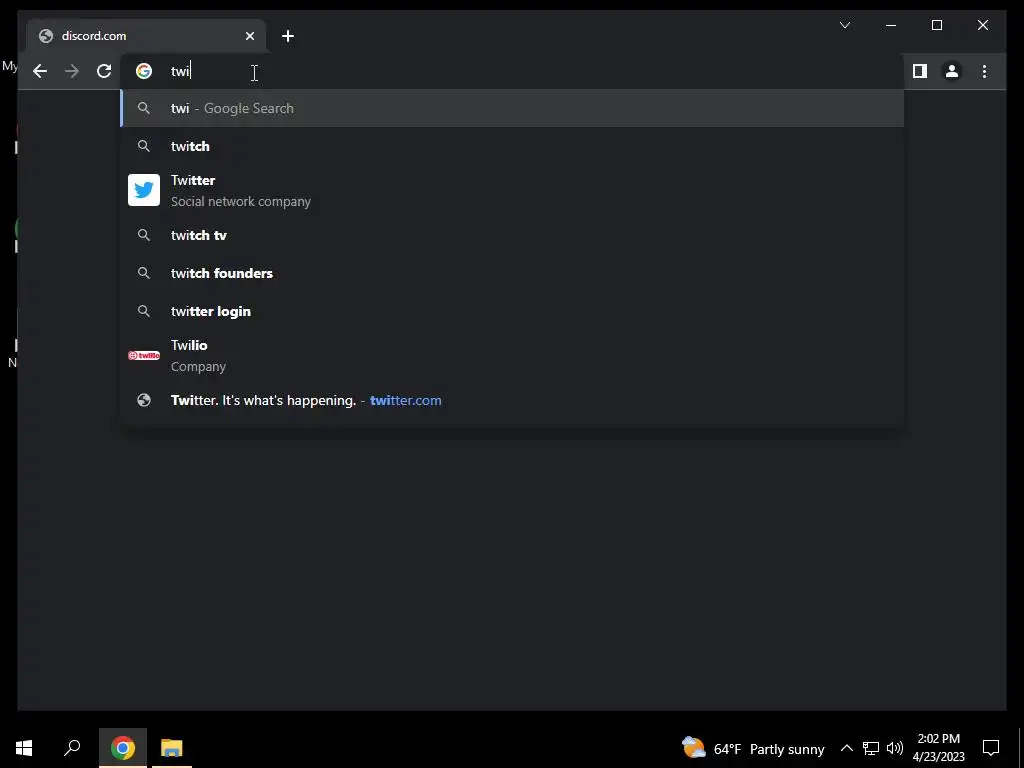Click the Chrome taskbar icon
The width and height of the screenshot is (1024, 768).
point(123,748)
